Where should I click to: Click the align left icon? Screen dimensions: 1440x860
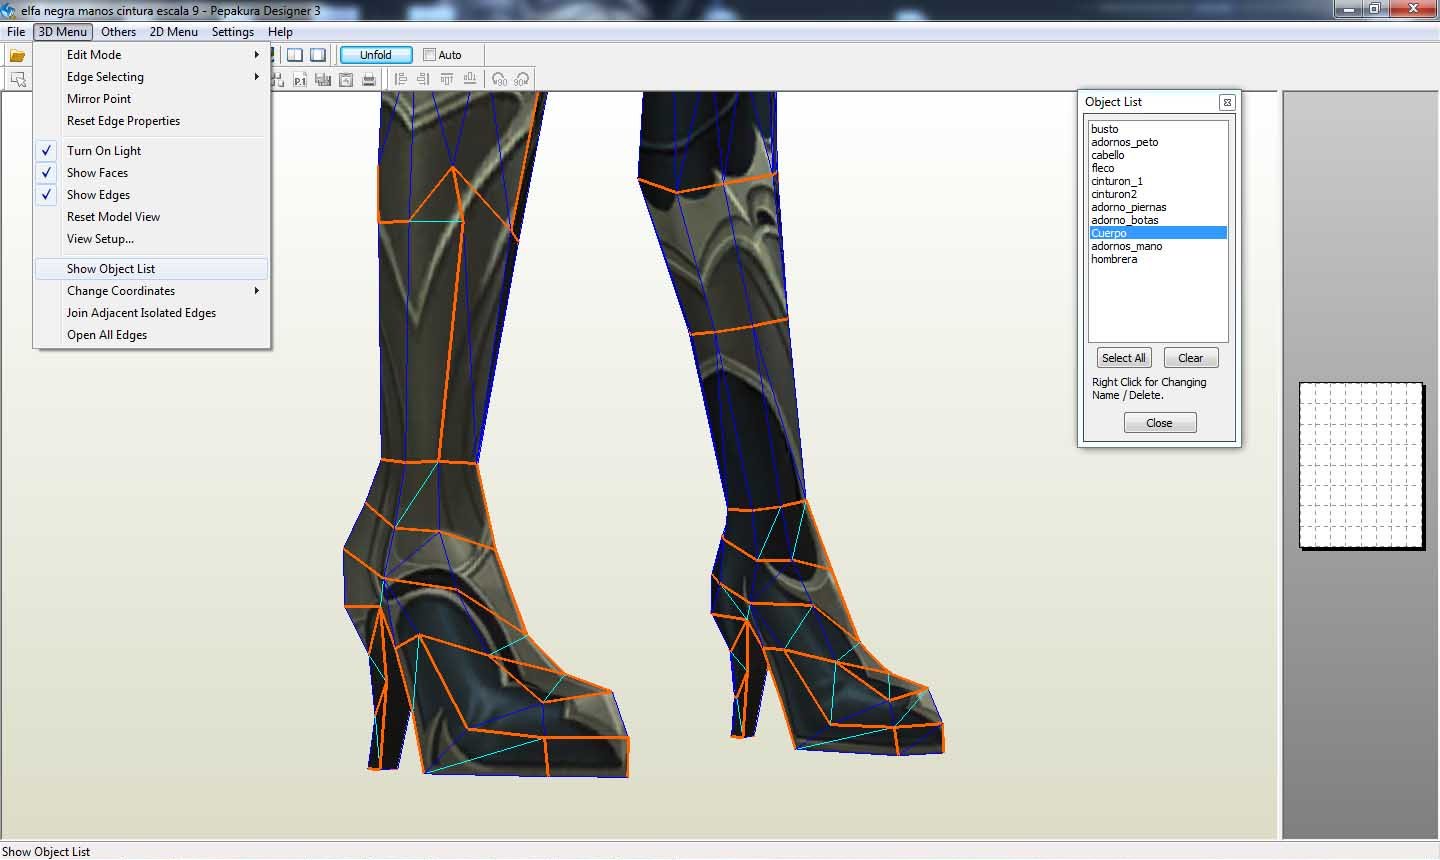[x=400, y=79]
